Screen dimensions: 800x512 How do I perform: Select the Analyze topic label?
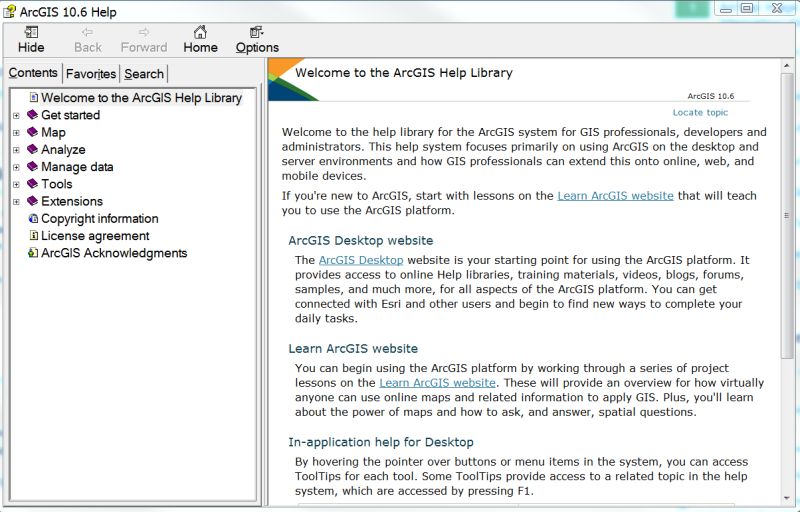tap(63, 149)
